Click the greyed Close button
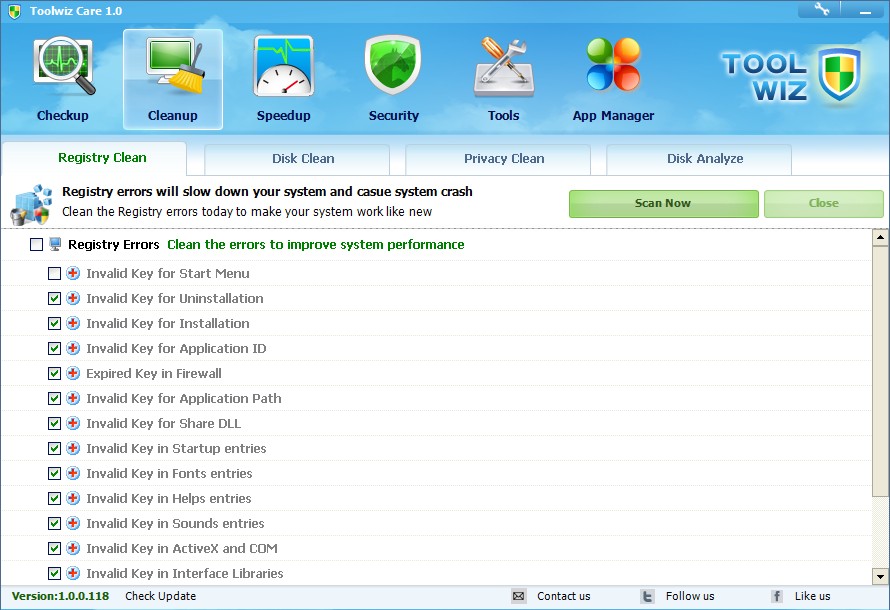890x610 pixels. click(x=824, y=204)
